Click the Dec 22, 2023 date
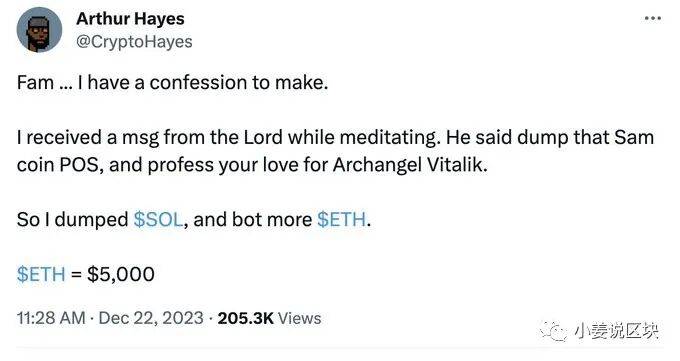680x361 pixels. pos(151,318)
